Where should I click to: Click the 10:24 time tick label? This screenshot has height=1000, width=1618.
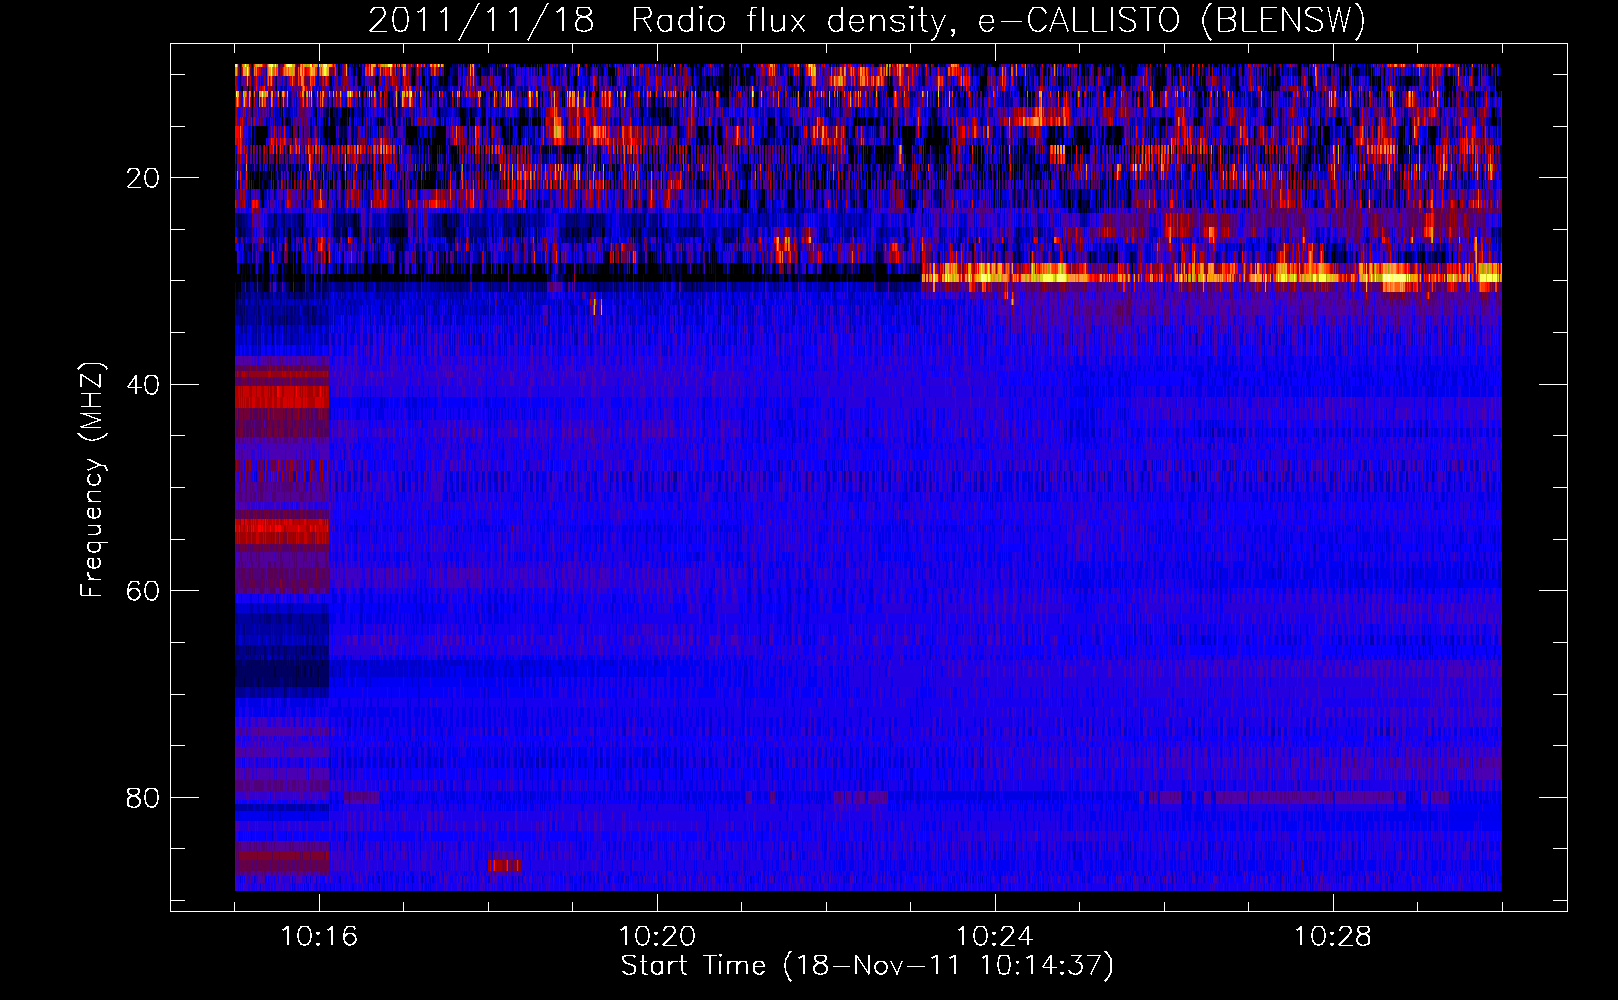(x=995, y=936)
